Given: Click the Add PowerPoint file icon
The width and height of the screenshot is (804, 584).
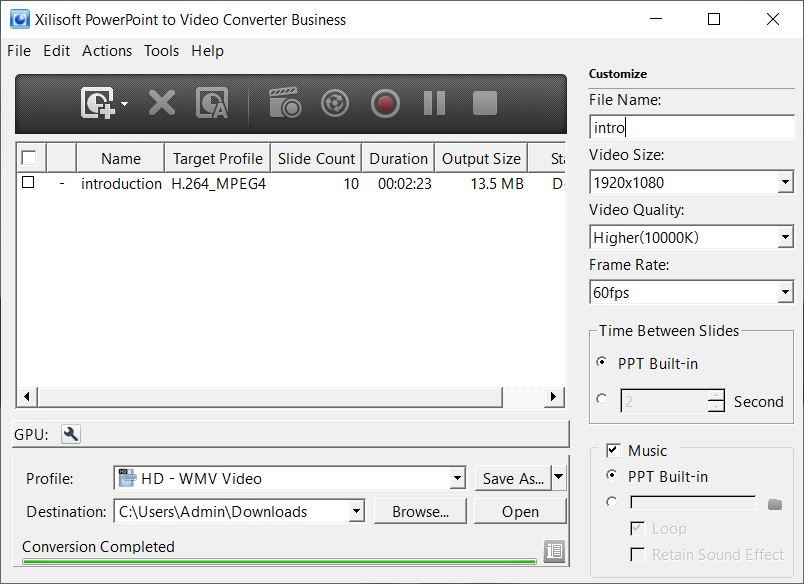Looking at the screenshot, I should (x=98, y=103).
